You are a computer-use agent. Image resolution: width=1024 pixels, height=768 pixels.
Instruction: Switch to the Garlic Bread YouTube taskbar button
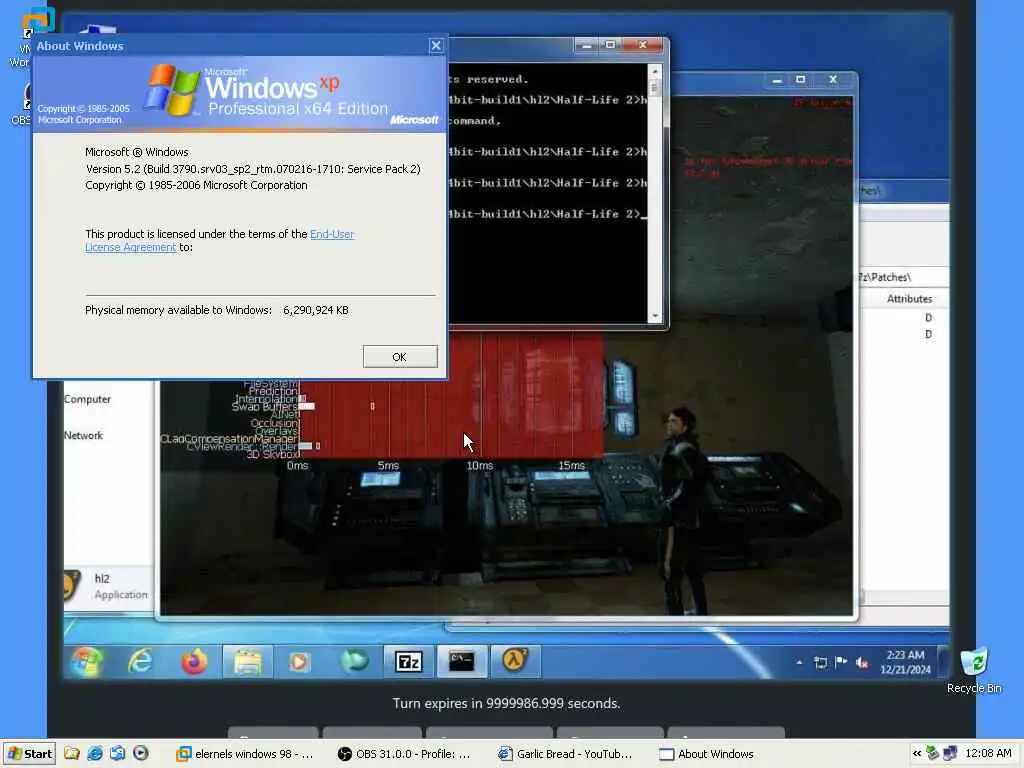[x=566, y=754]
